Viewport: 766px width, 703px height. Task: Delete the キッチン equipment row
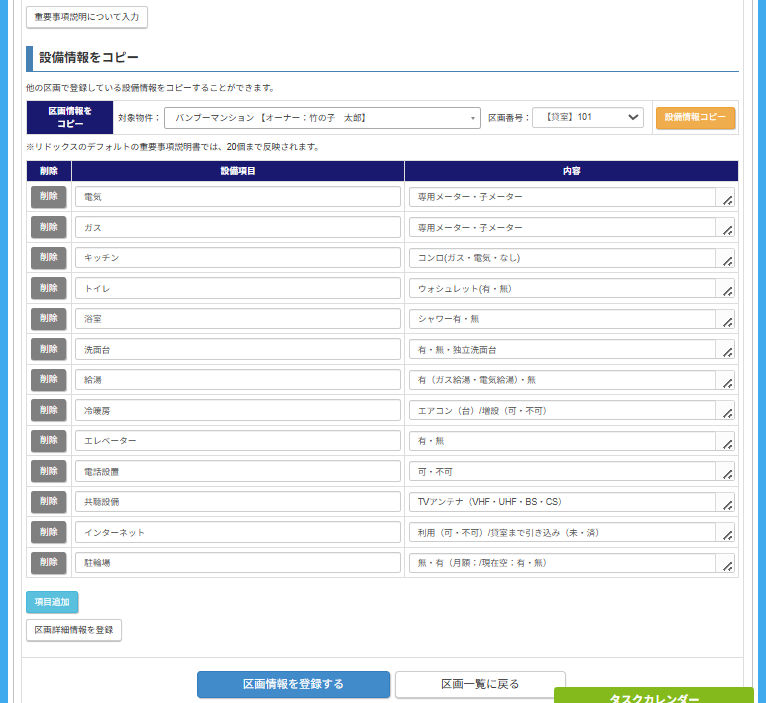tap(48, 258)
